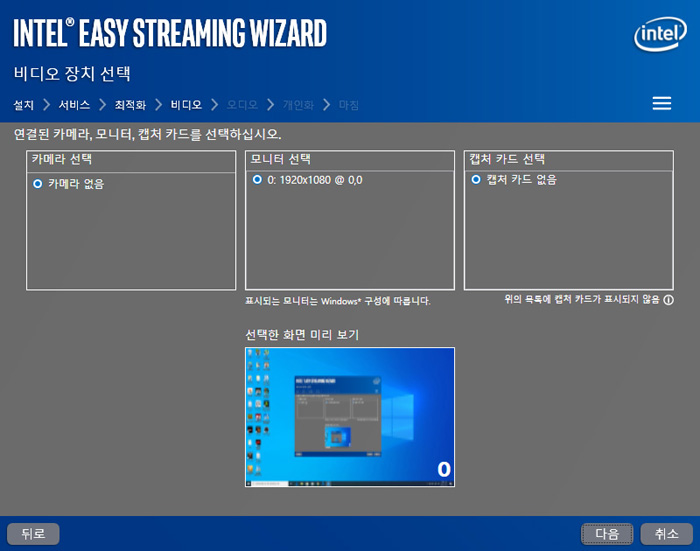700x551 pixels.
Task: Click the info icon beside capture card note
Action: [668, 300]
